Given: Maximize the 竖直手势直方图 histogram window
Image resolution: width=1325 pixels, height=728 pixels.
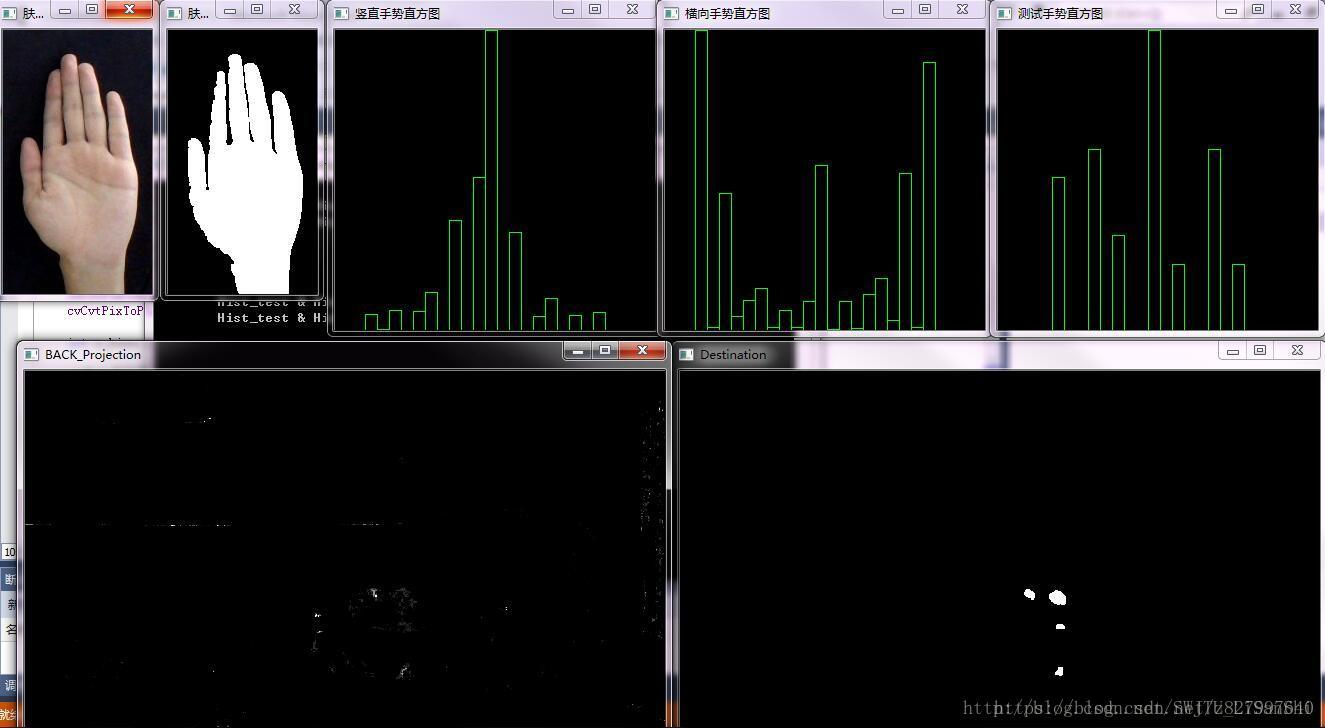Looking at the screenshot, I should pyautogui.click(x=595, y=9).
